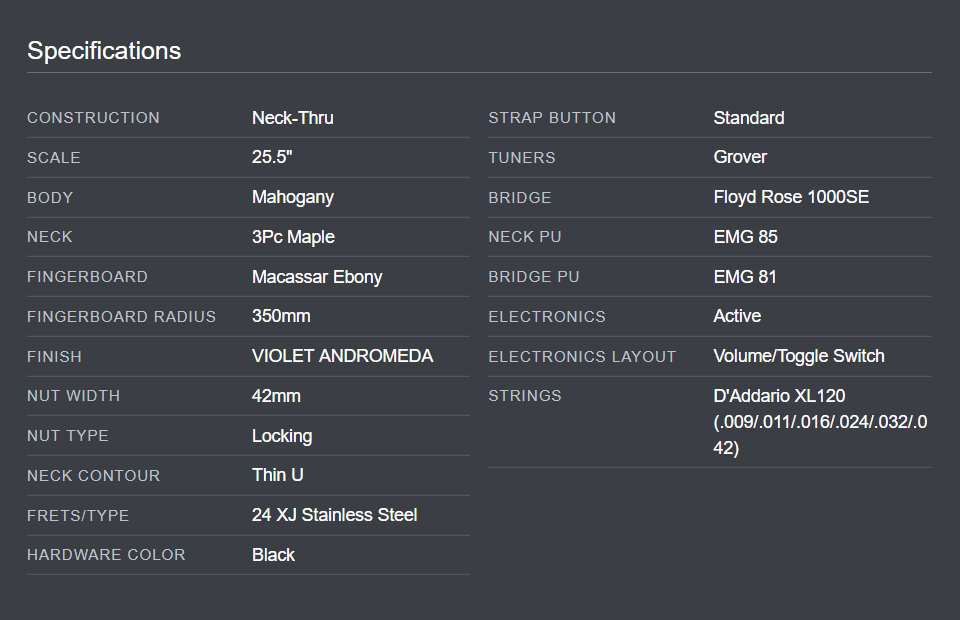This screenshot has height=620, width=960.
Task: Click the STRAP BUTTON label
Action: [x=552, y=118]
